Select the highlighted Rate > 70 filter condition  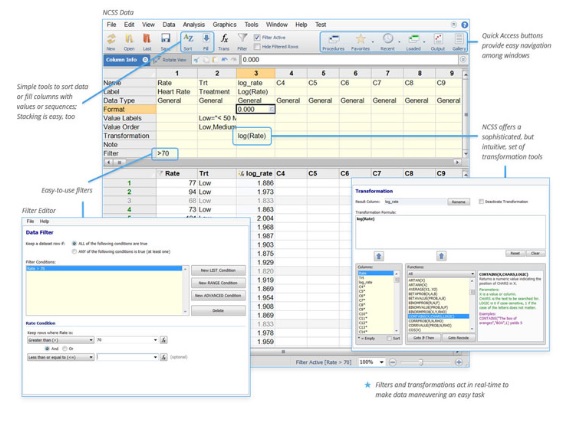point(104,269)
